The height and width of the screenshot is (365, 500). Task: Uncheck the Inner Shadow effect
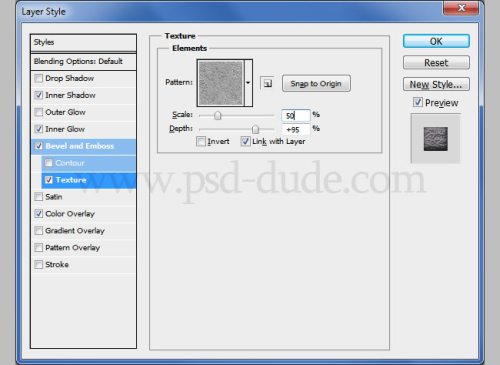(39, 95)
